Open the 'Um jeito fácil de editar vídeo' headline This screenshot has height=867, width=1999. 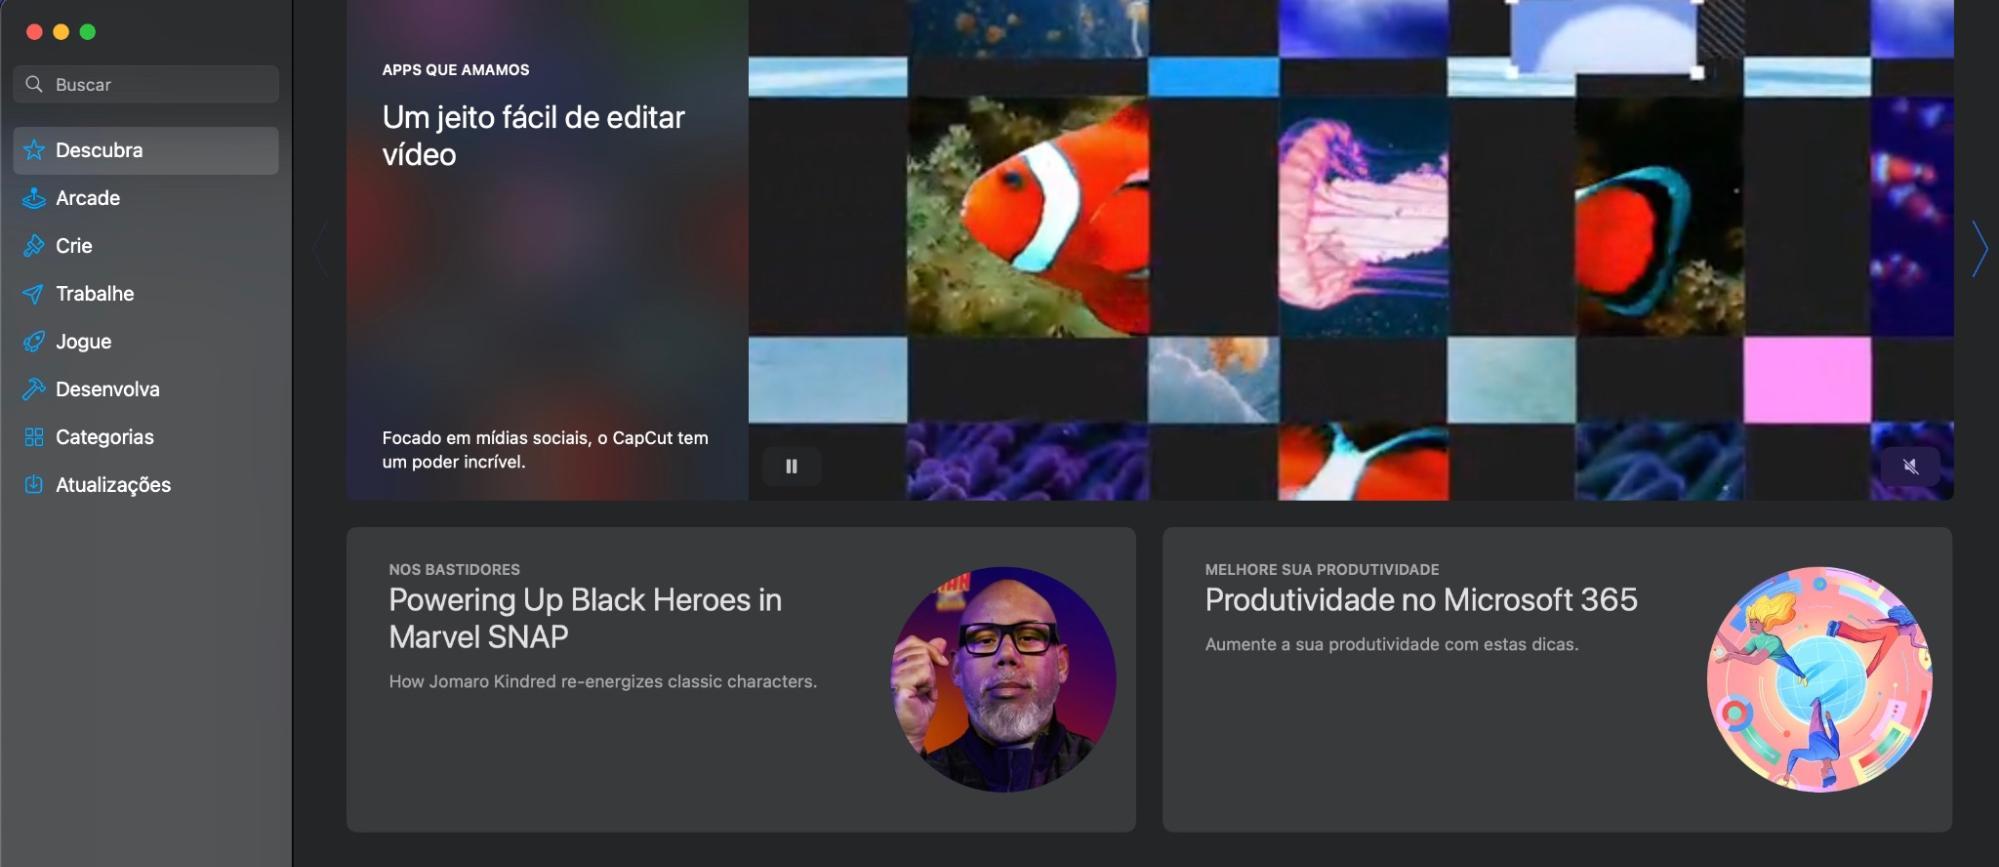[533, 136]
